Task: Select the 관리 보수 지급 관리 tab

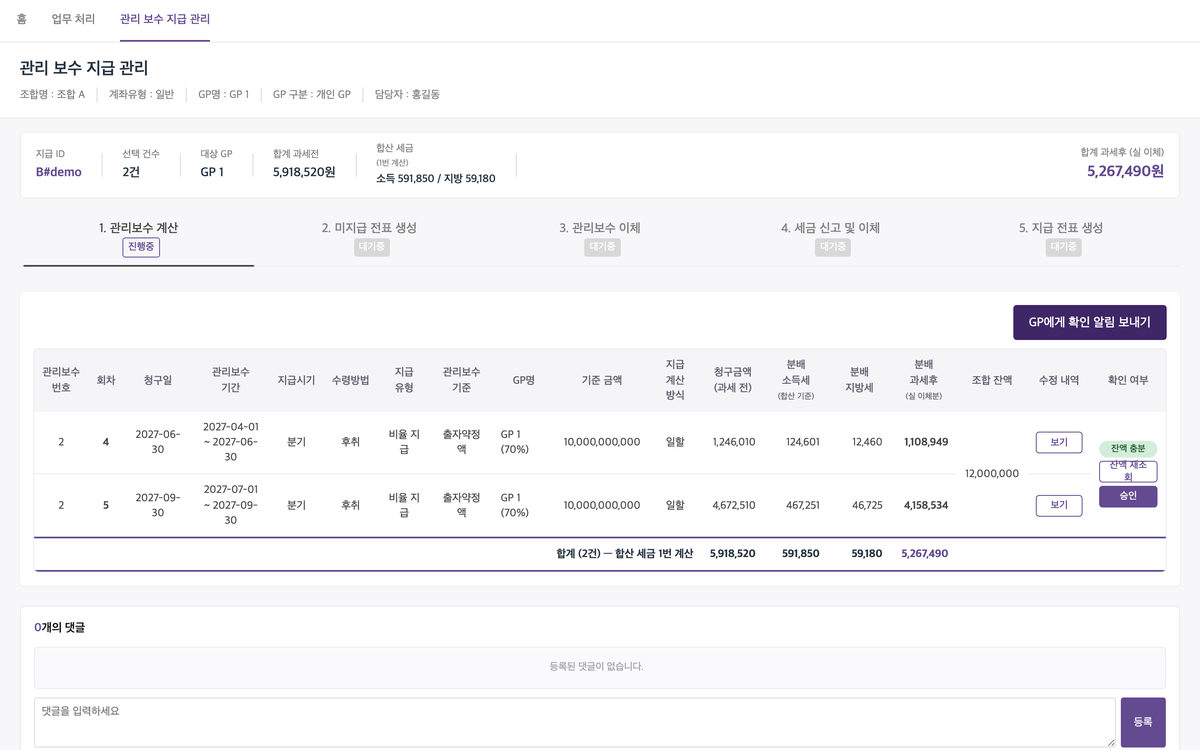Action: [165, 19]
